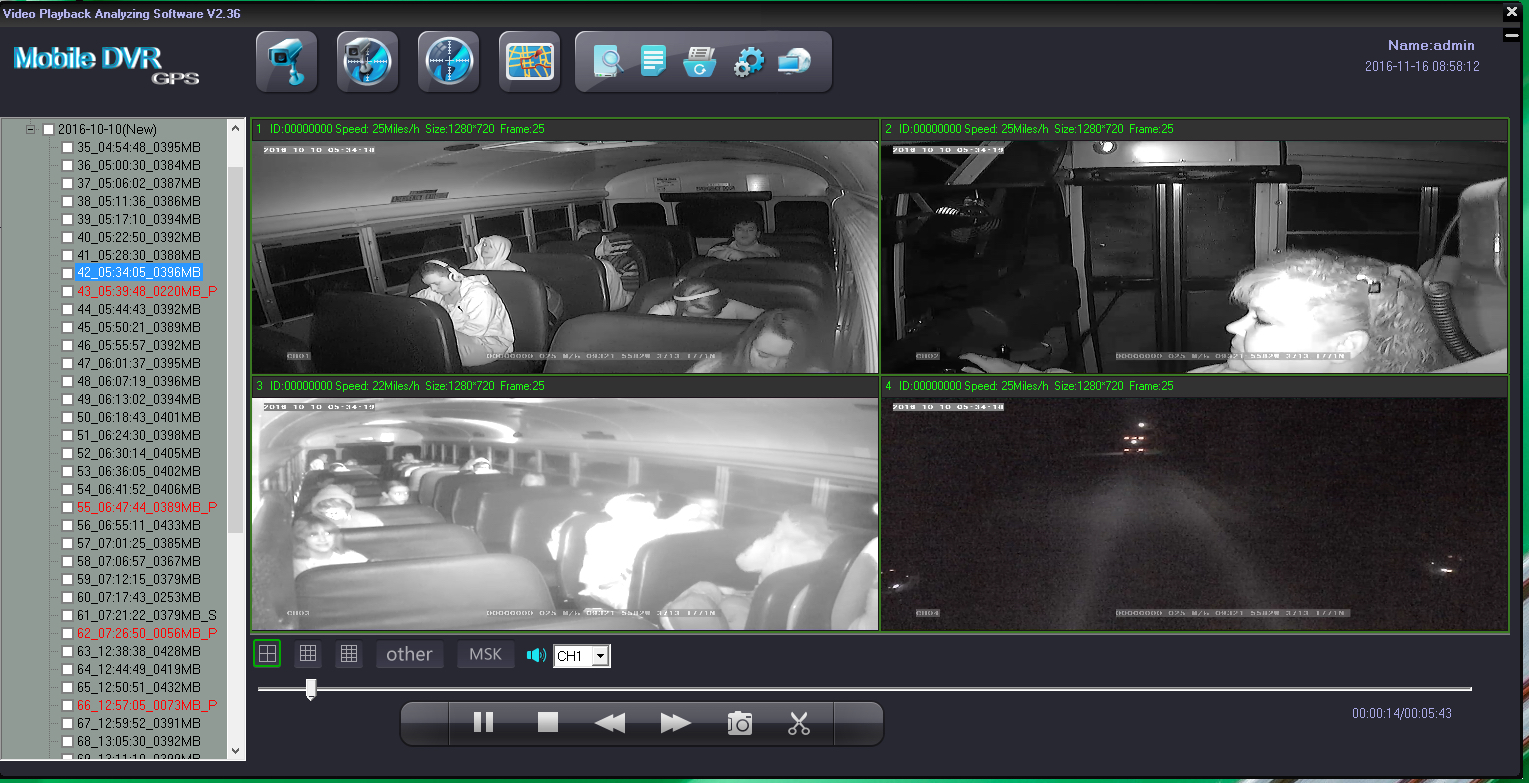Mute audio with the speaker icon
1529x783 pixels.
click(x=536, y=655)
